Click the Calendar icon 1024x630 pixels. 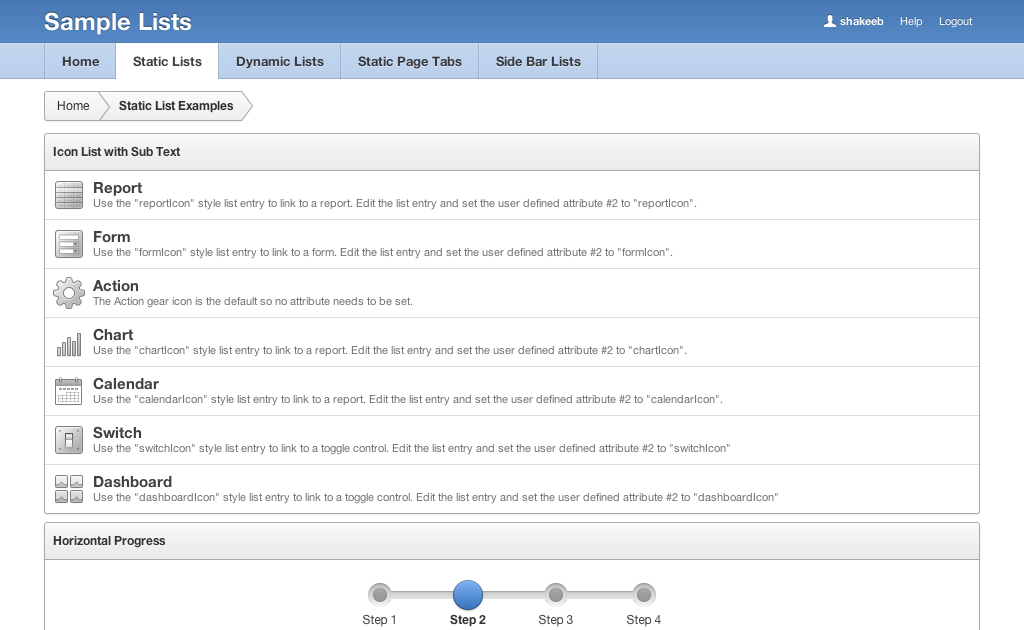click(x=68, y=391)
